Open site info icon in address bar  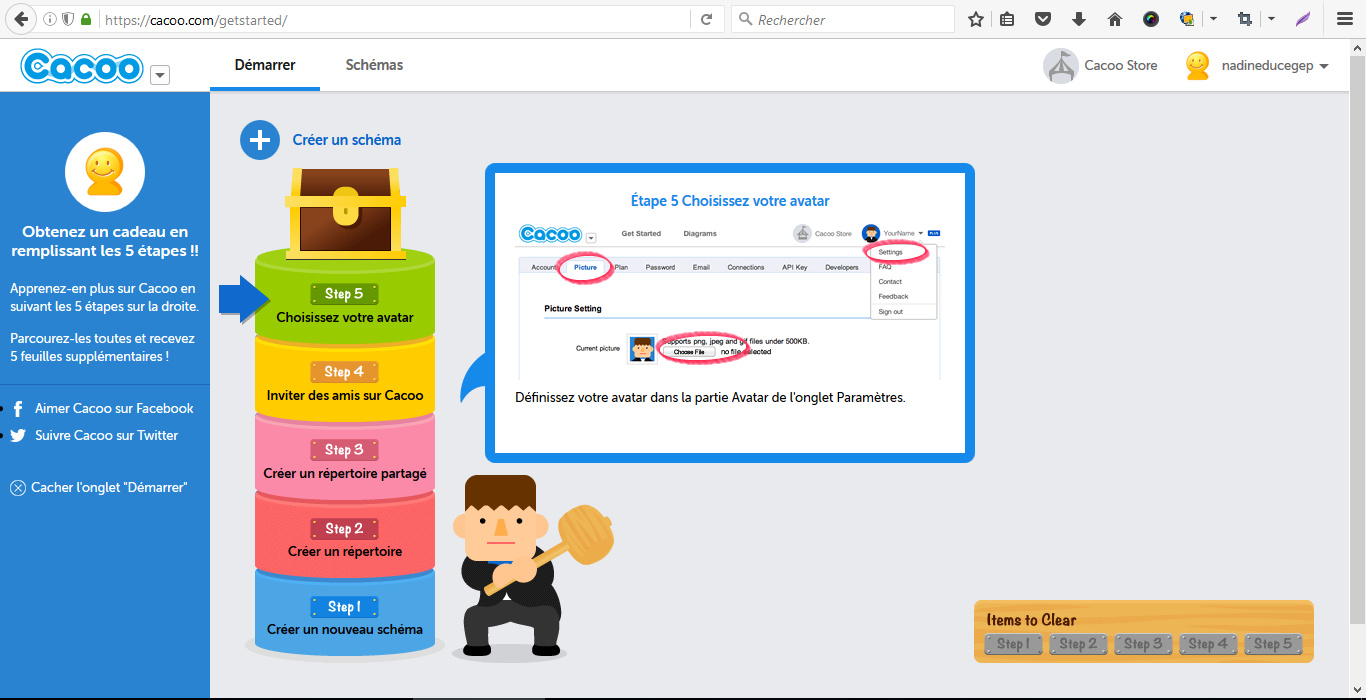click(x=50, y=19)
